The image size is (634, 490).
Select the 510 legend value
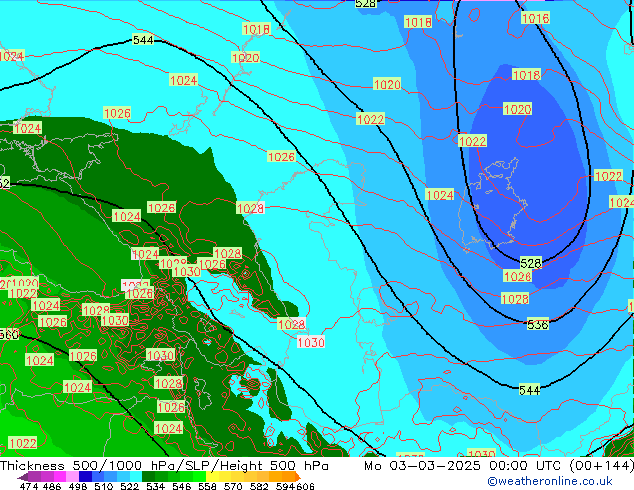click(104, 486)
